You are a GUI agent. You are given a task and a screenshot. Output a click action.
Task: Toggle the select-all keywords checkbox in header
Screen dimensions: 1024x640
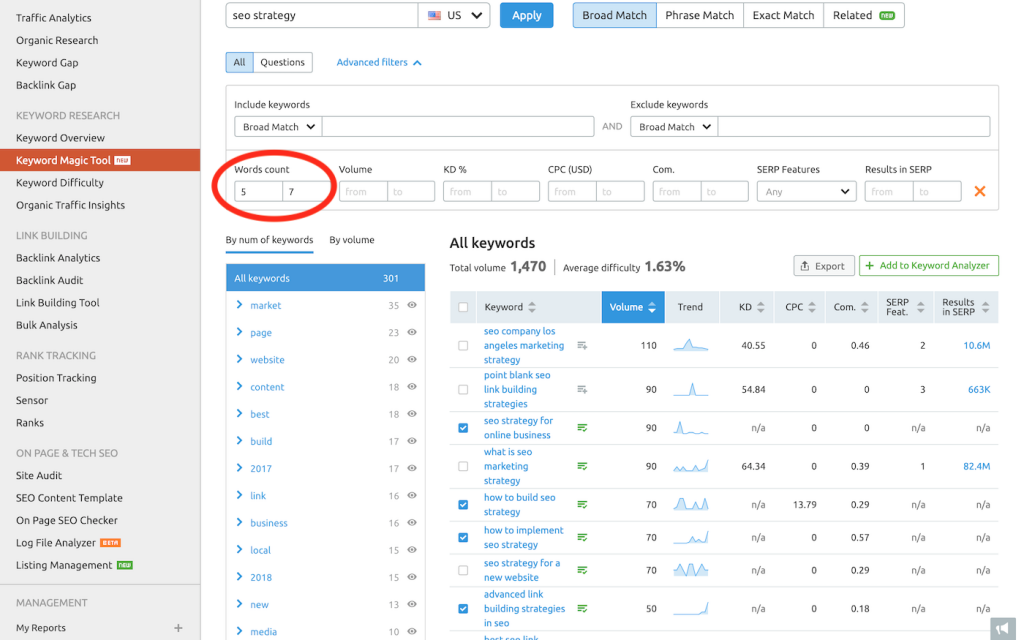[x=463, y=307]
